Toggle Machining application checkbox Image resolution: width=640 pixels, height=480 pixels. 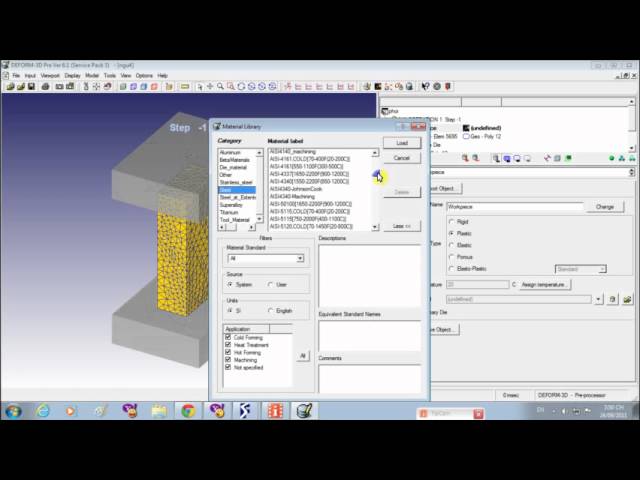pos(228,360)
